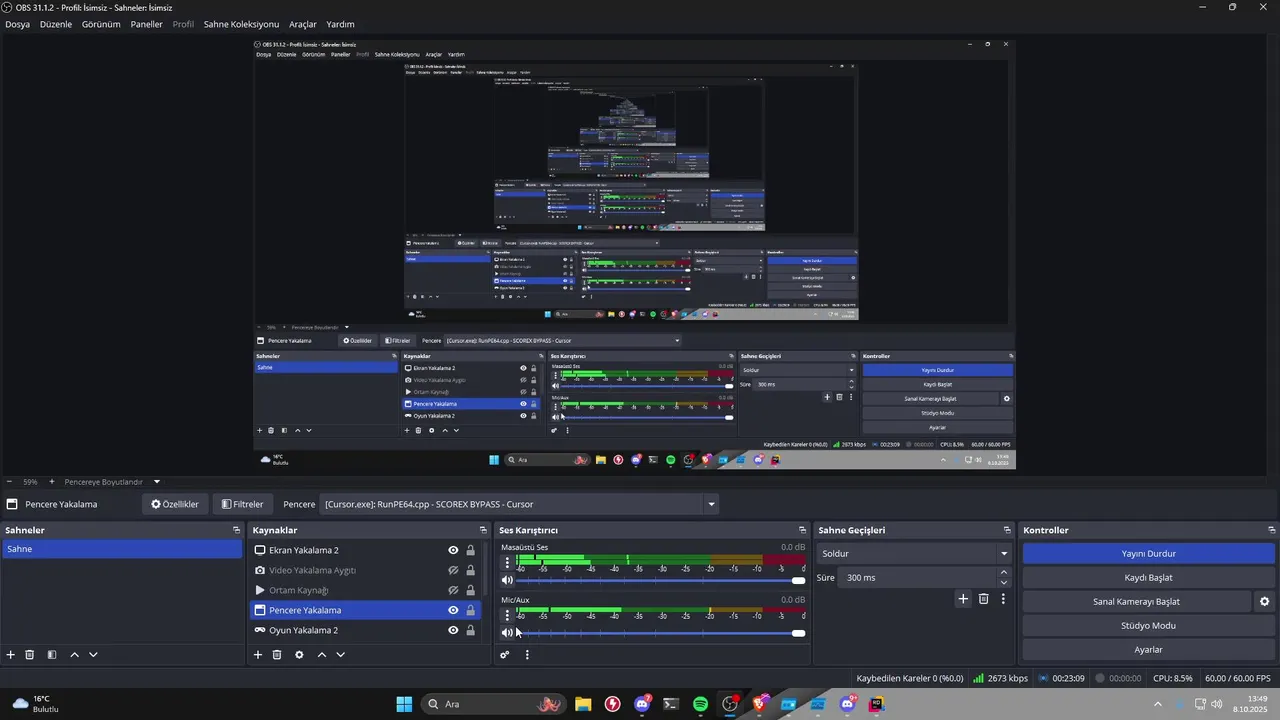Screen dimensions: 1280x720
Task: Open Araçlar menu
Action: pyautogui.click(x=303, y=24)
